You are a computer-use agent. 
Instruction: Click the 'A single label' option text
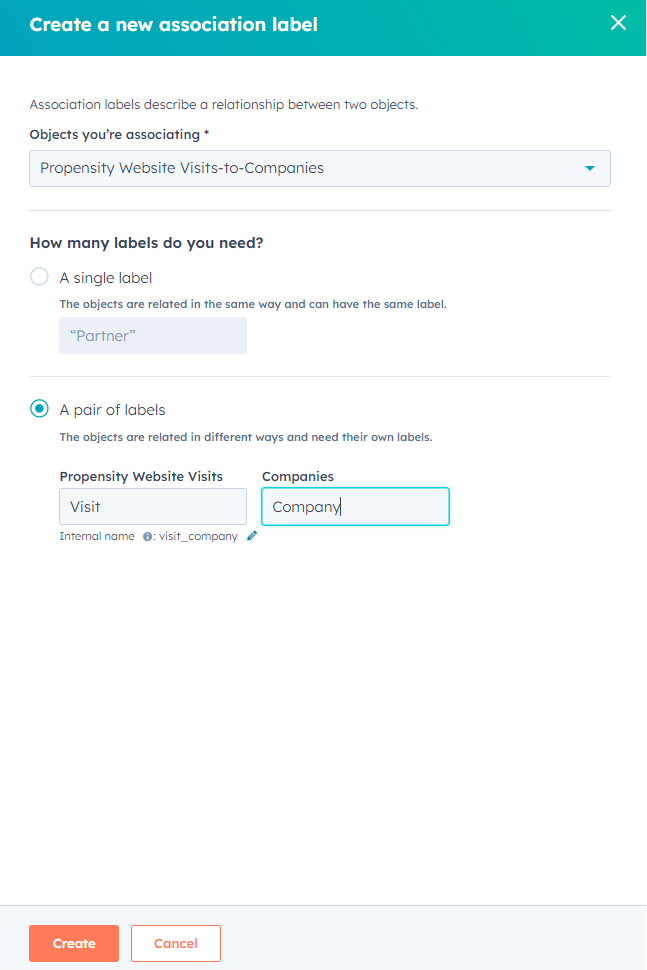tap(106, 278)
